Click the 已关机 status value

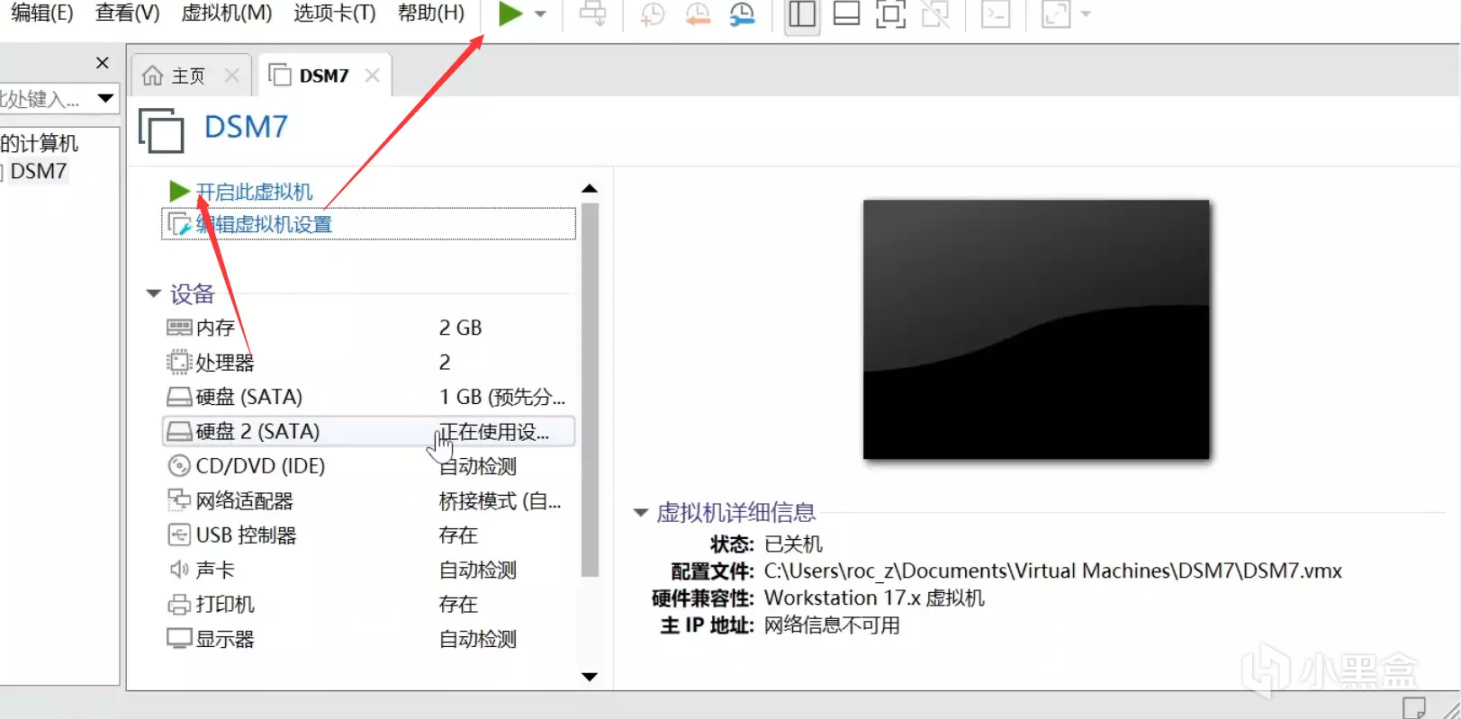click(x=793, y=544)
